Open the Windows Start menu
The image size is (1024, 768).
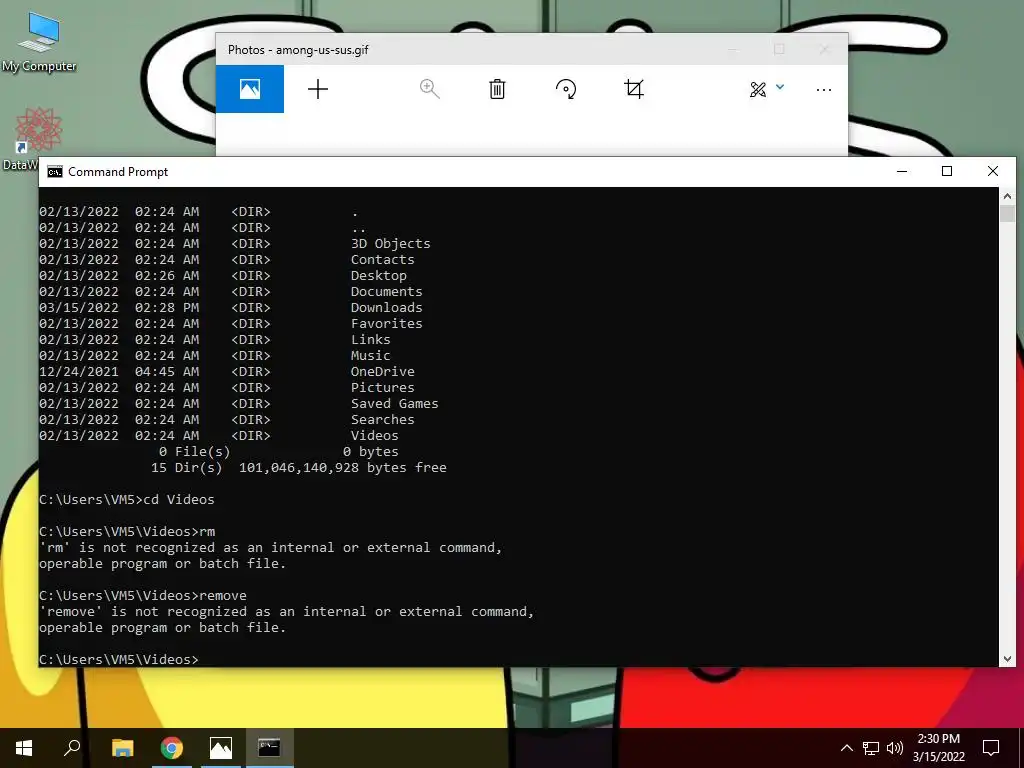[24, 748]
